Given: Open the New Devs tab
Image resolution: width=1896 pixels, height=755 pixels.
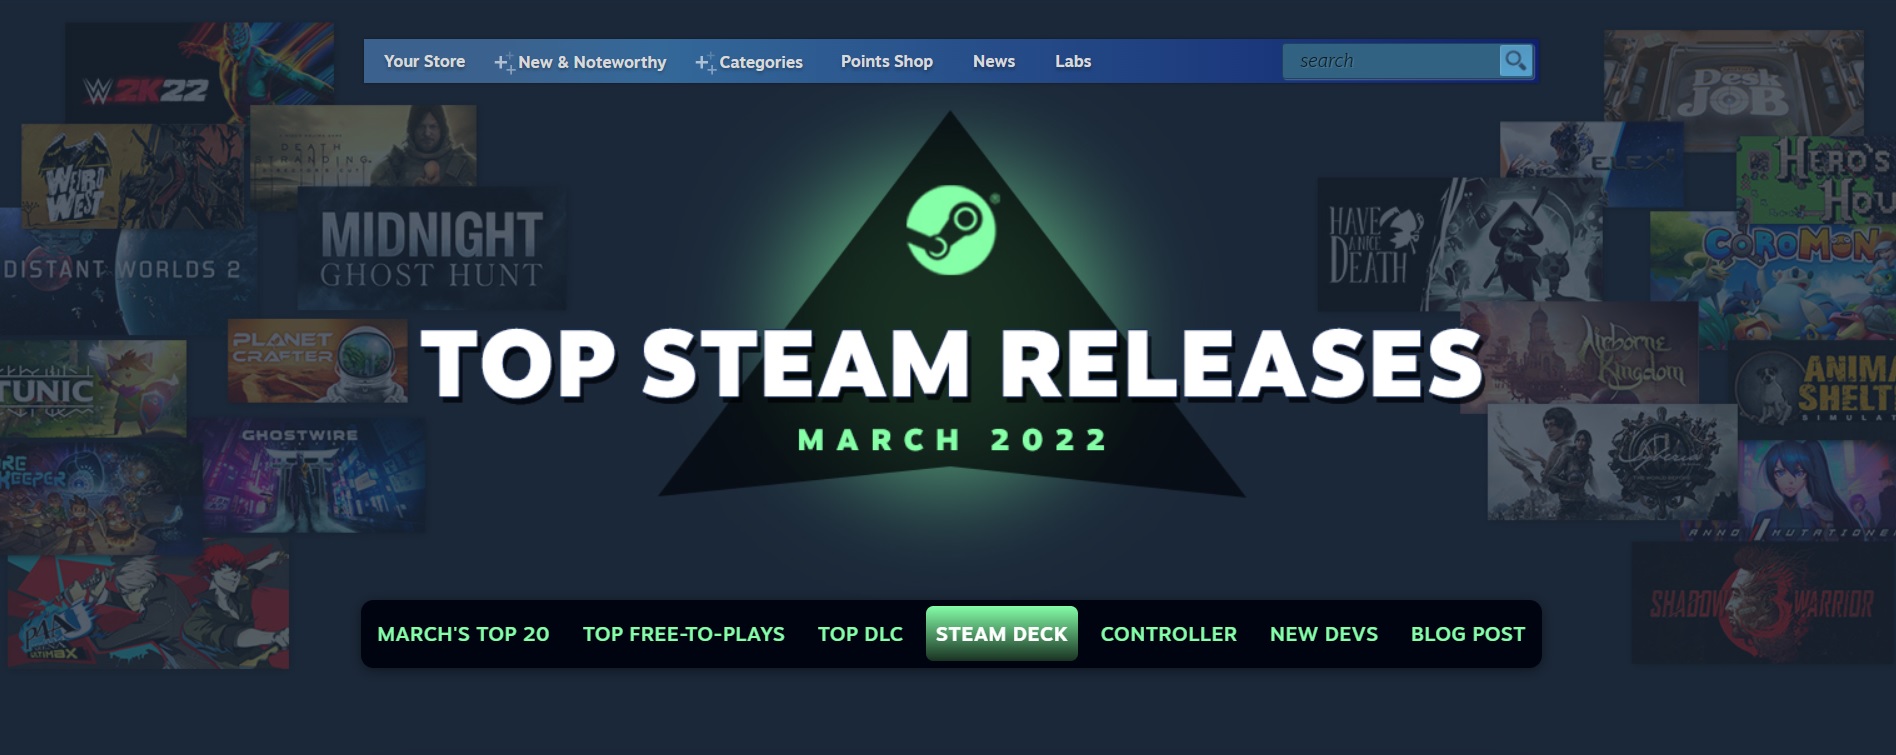Looking at the screenshot, I should (1324, 634).
